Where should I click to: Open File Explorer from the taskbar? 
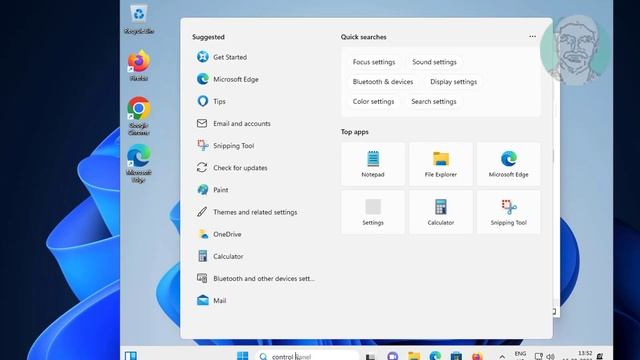pyautogui.click(x=414, y=356)
